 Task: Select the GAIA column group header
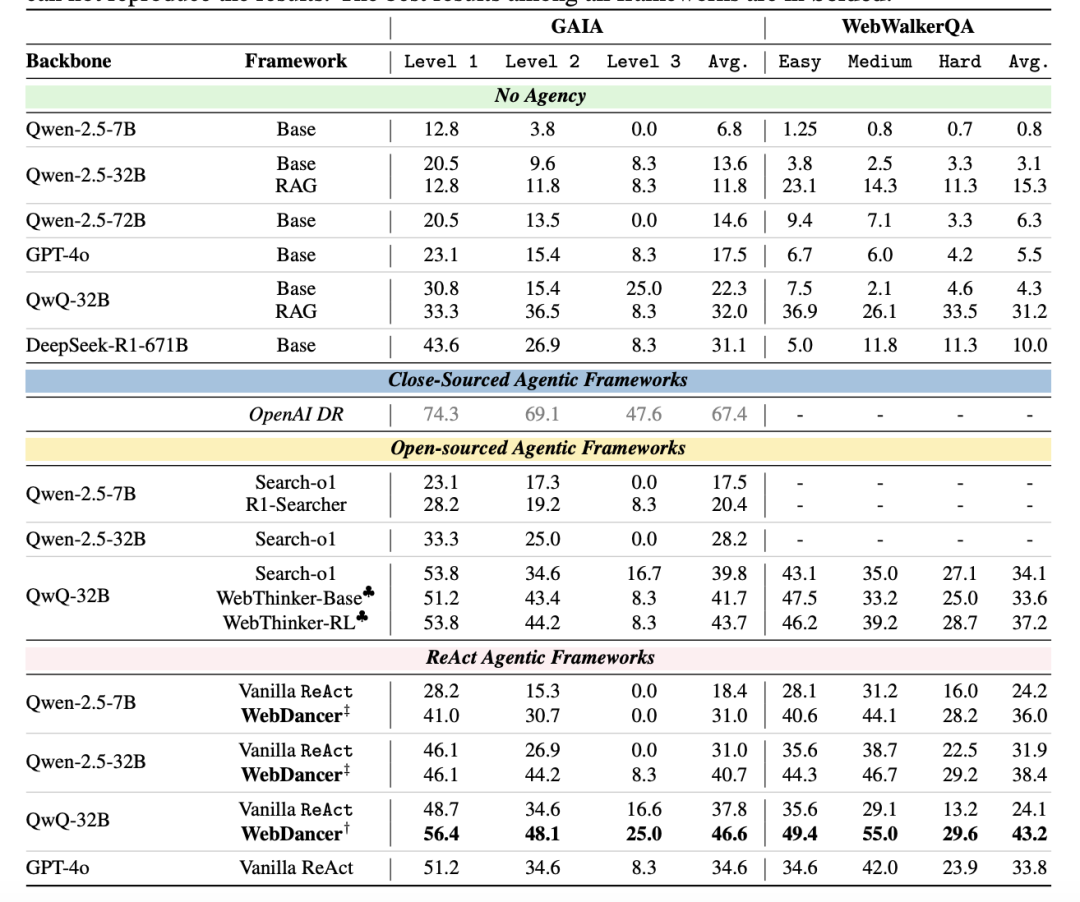(577, 26)
